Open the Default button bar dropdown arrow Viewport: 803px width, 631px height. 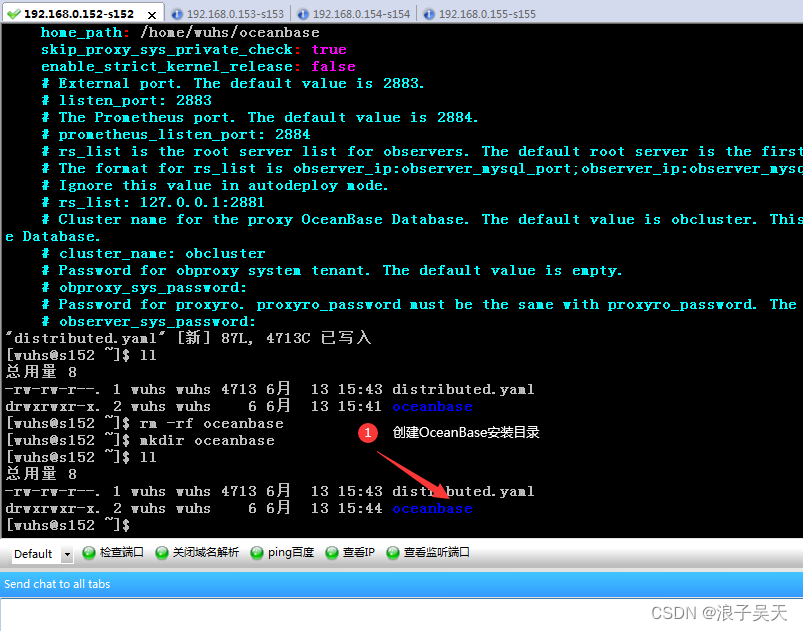coord(67,554)
